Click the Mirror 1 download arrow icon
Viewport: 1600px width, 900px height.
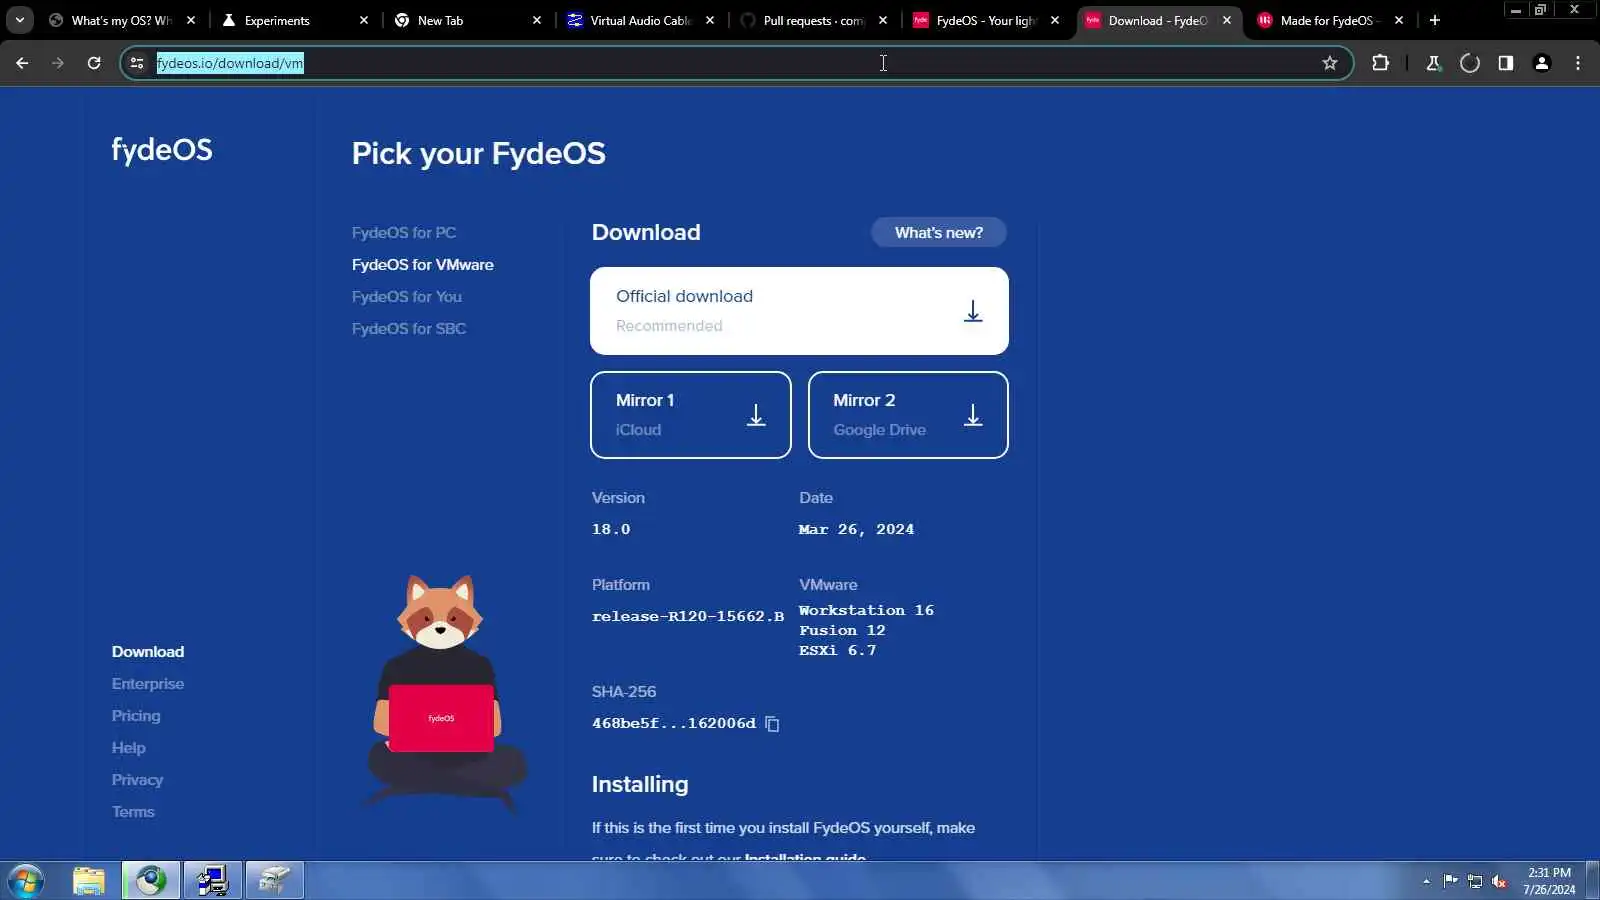756,415
